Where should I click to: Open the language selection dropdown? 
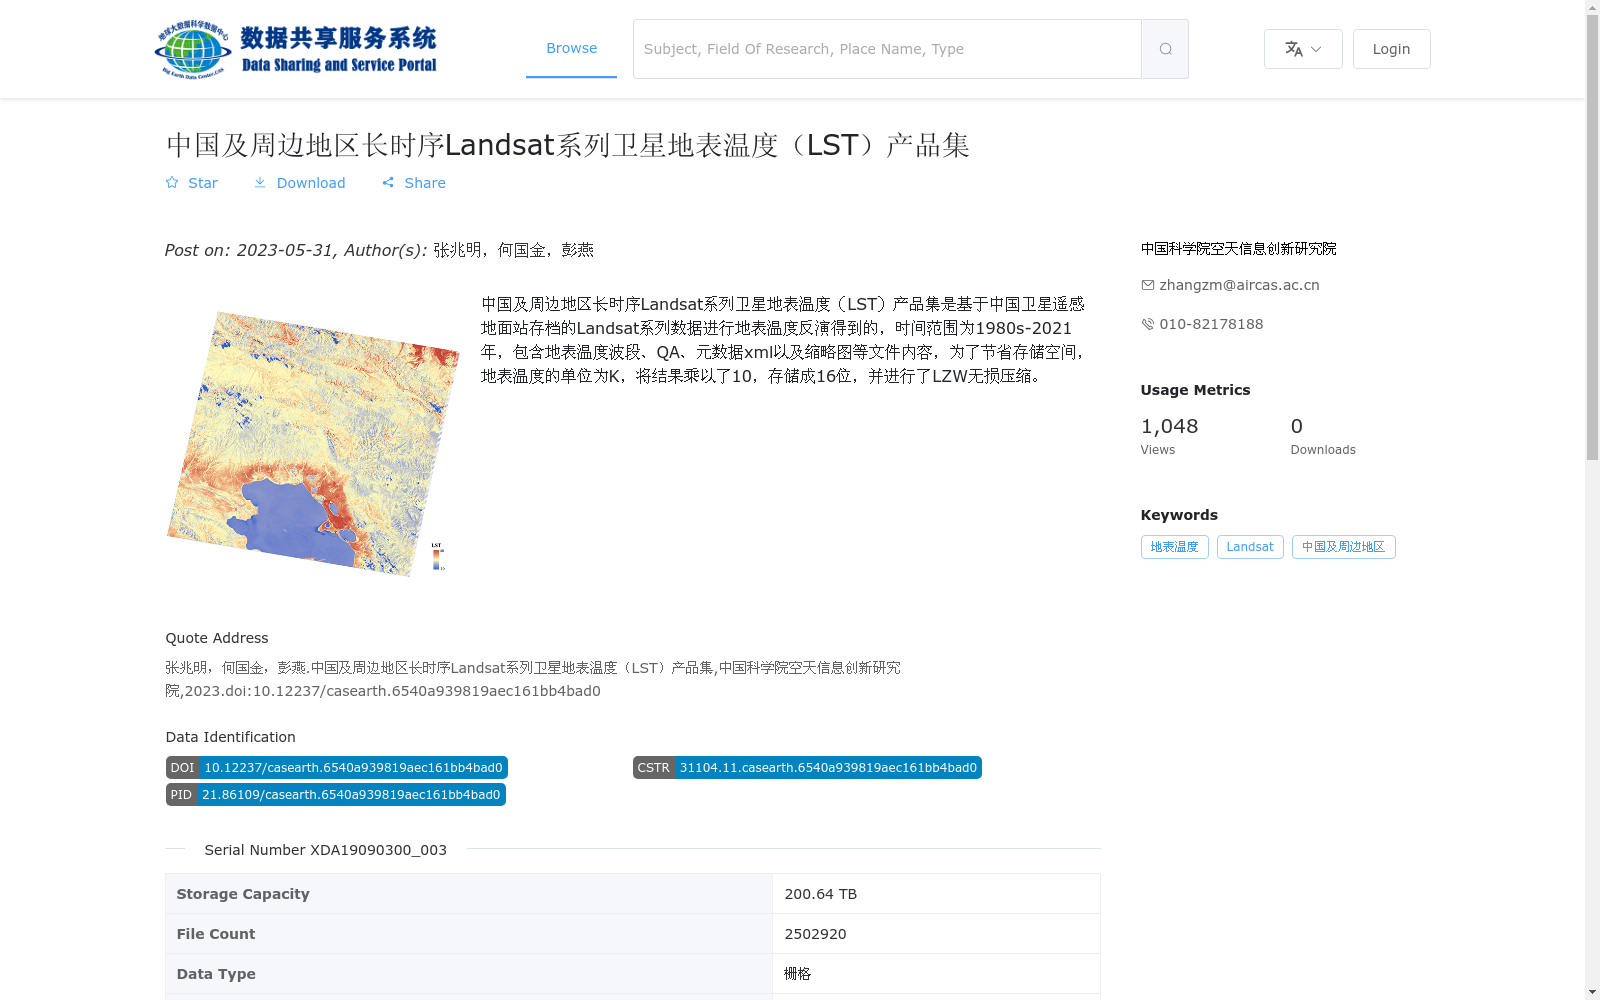1315,48
